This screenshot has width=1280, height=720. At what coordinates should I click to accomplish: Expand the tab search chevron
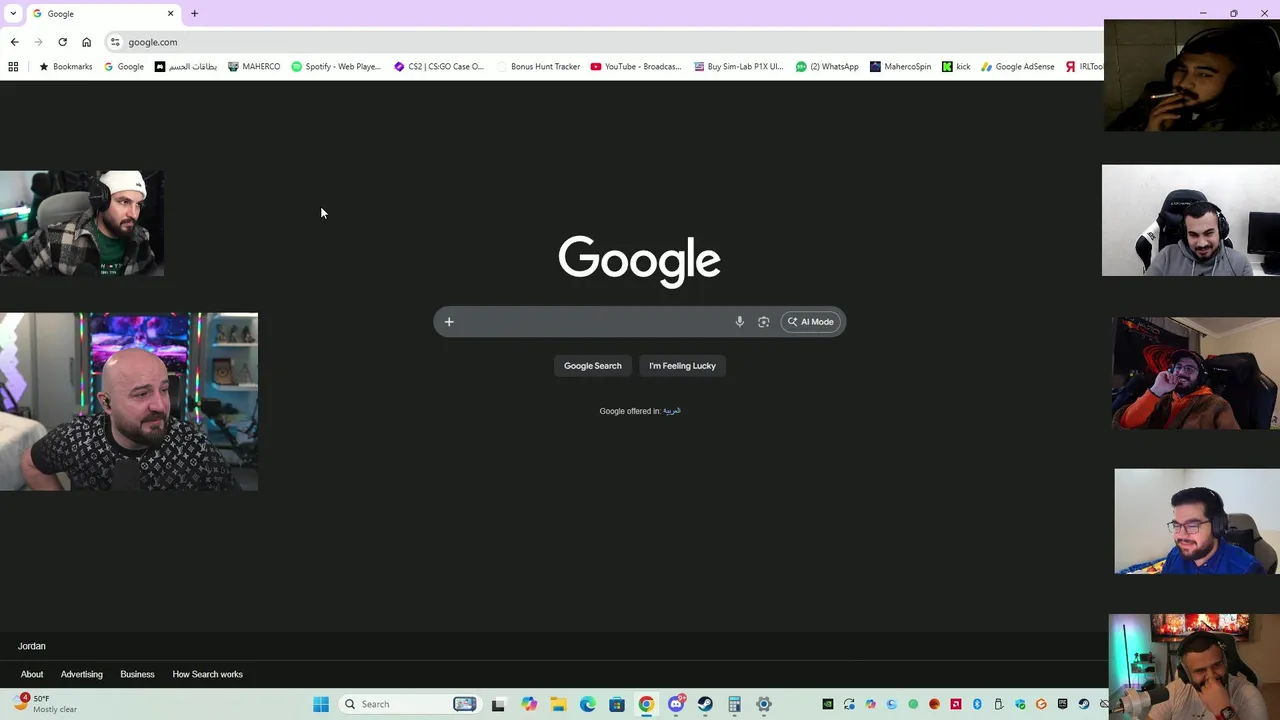tap(13, 13)
